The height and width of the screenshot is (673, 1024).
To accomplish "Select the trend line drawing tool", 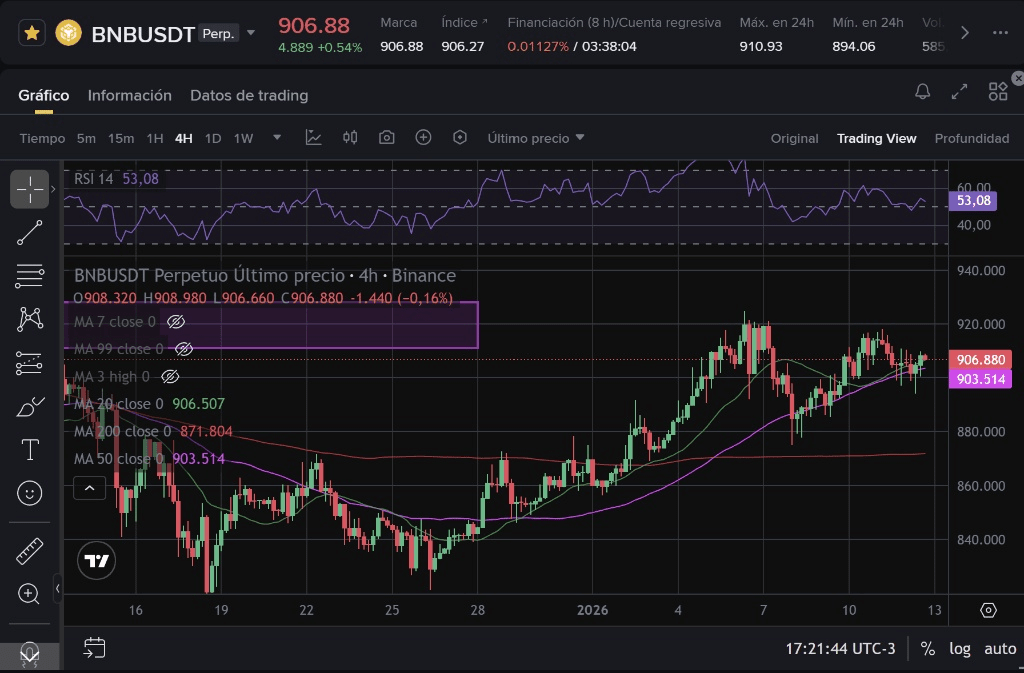I will (30, 232).
